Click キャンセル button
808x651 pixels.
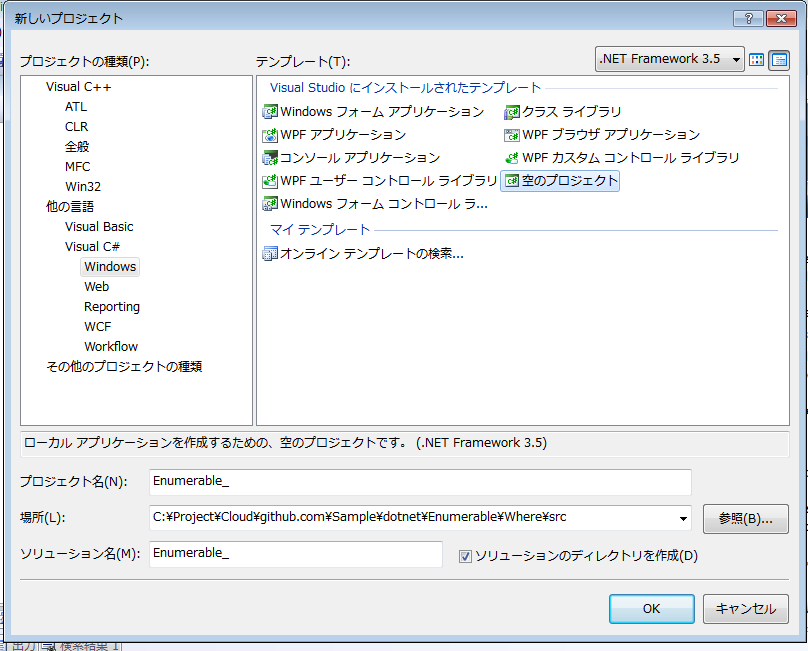(x=746, y=609)
